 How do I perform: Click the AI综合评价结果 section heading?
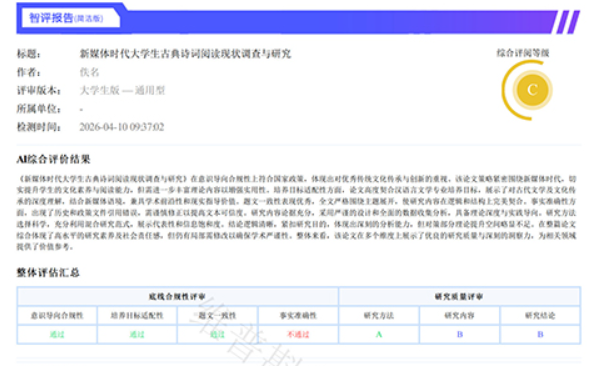(53, 159)
